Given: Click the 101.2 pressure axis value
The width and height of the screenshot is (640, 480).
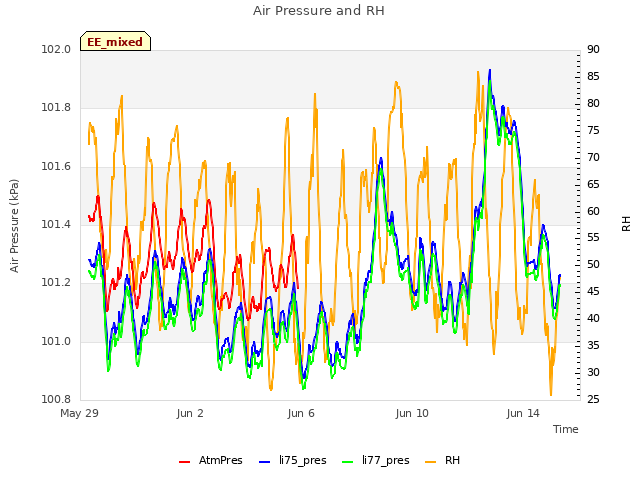Looking at the screenshot, I should tap(56, 283).
